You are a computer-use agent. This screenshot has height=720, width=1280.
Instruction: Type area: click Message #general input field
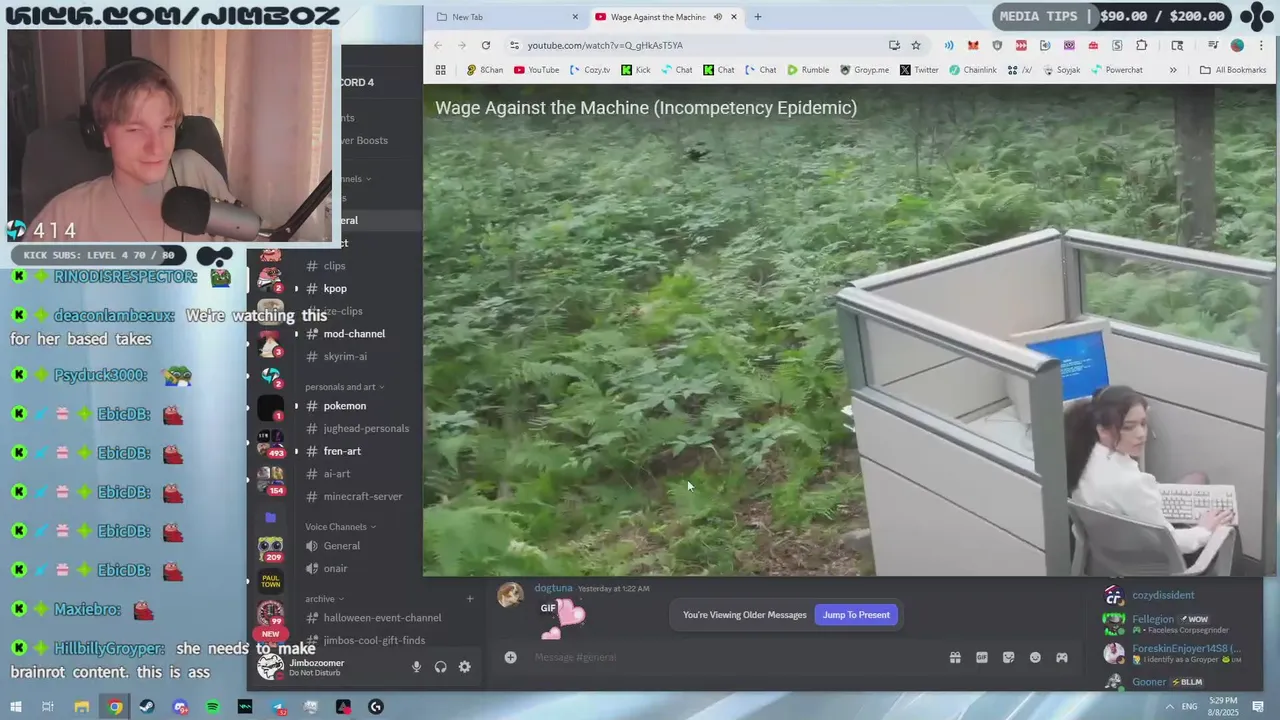[x=735, y=657]
